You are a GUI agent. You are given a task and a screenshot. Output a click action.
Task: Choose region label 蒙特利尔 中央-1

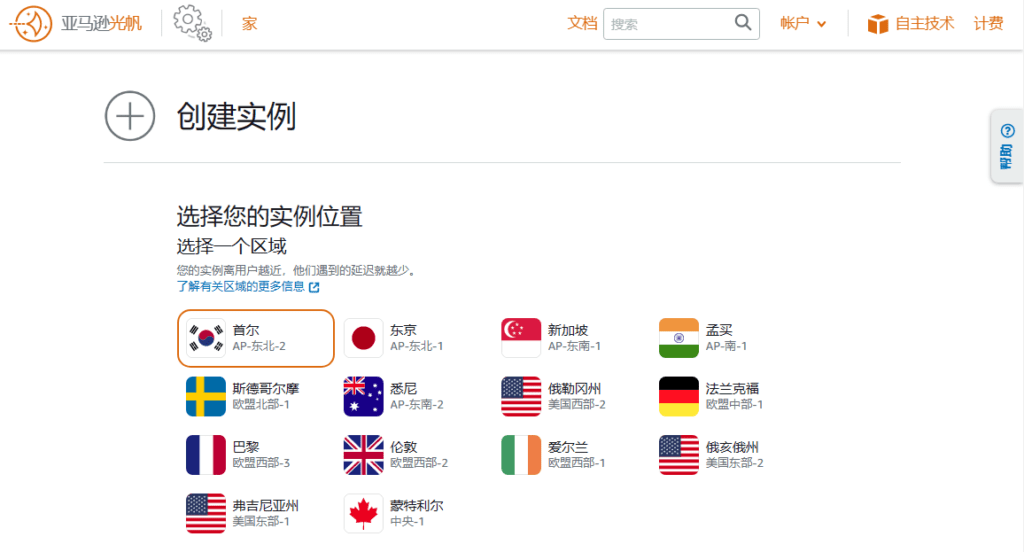click(x=417, y=513)
